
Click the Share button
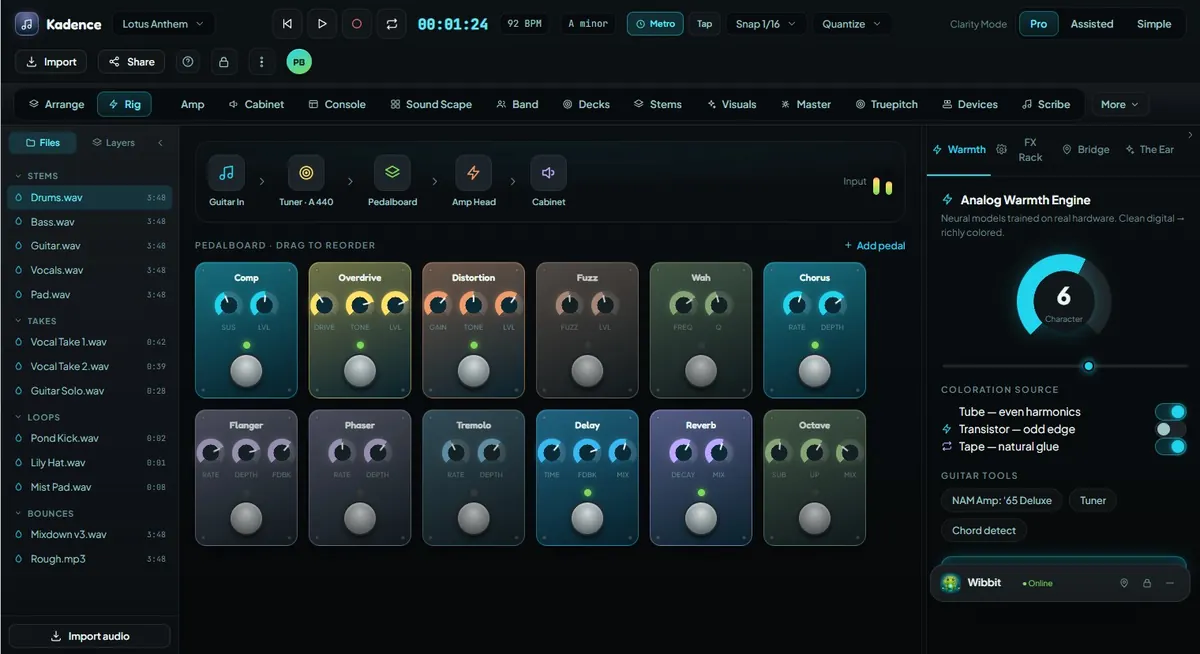click(132, 62)
